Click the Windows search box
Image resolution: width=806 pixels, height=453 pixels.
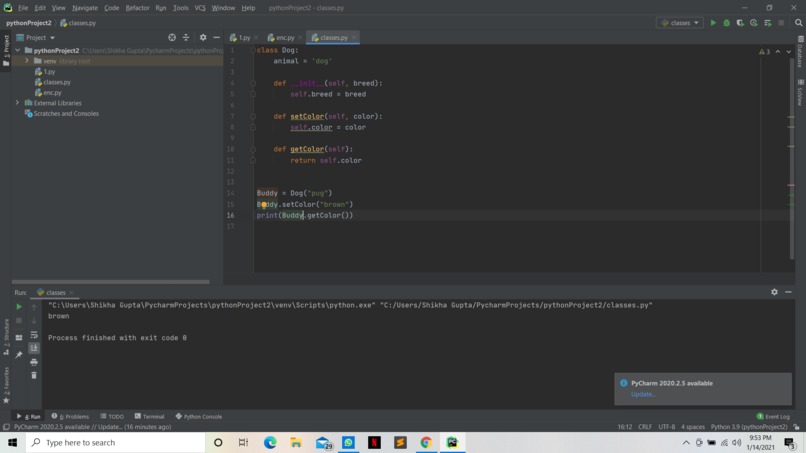click(116, 442)
